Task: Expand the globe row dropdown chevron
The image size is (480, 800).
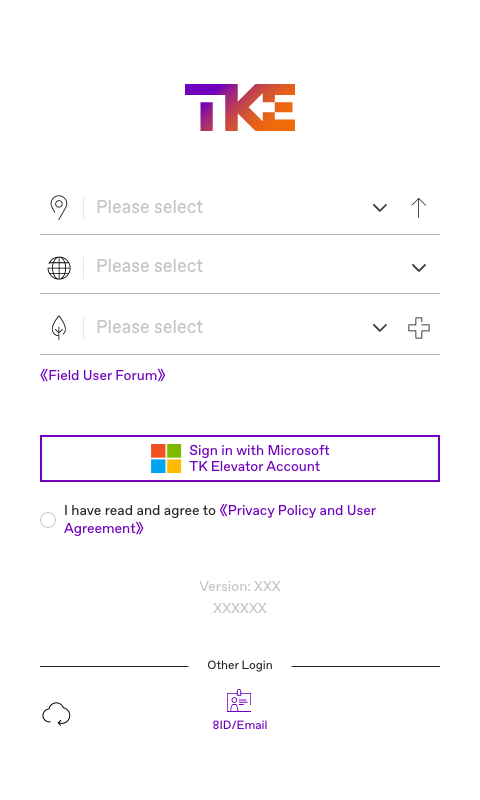Action: 419,267
